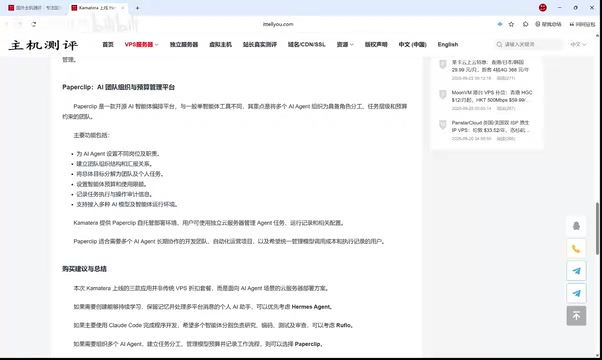The height and width of the screenshot is (360, 602).
Task: Click the 购买建议与总结 heading
Action: point(84,269)
